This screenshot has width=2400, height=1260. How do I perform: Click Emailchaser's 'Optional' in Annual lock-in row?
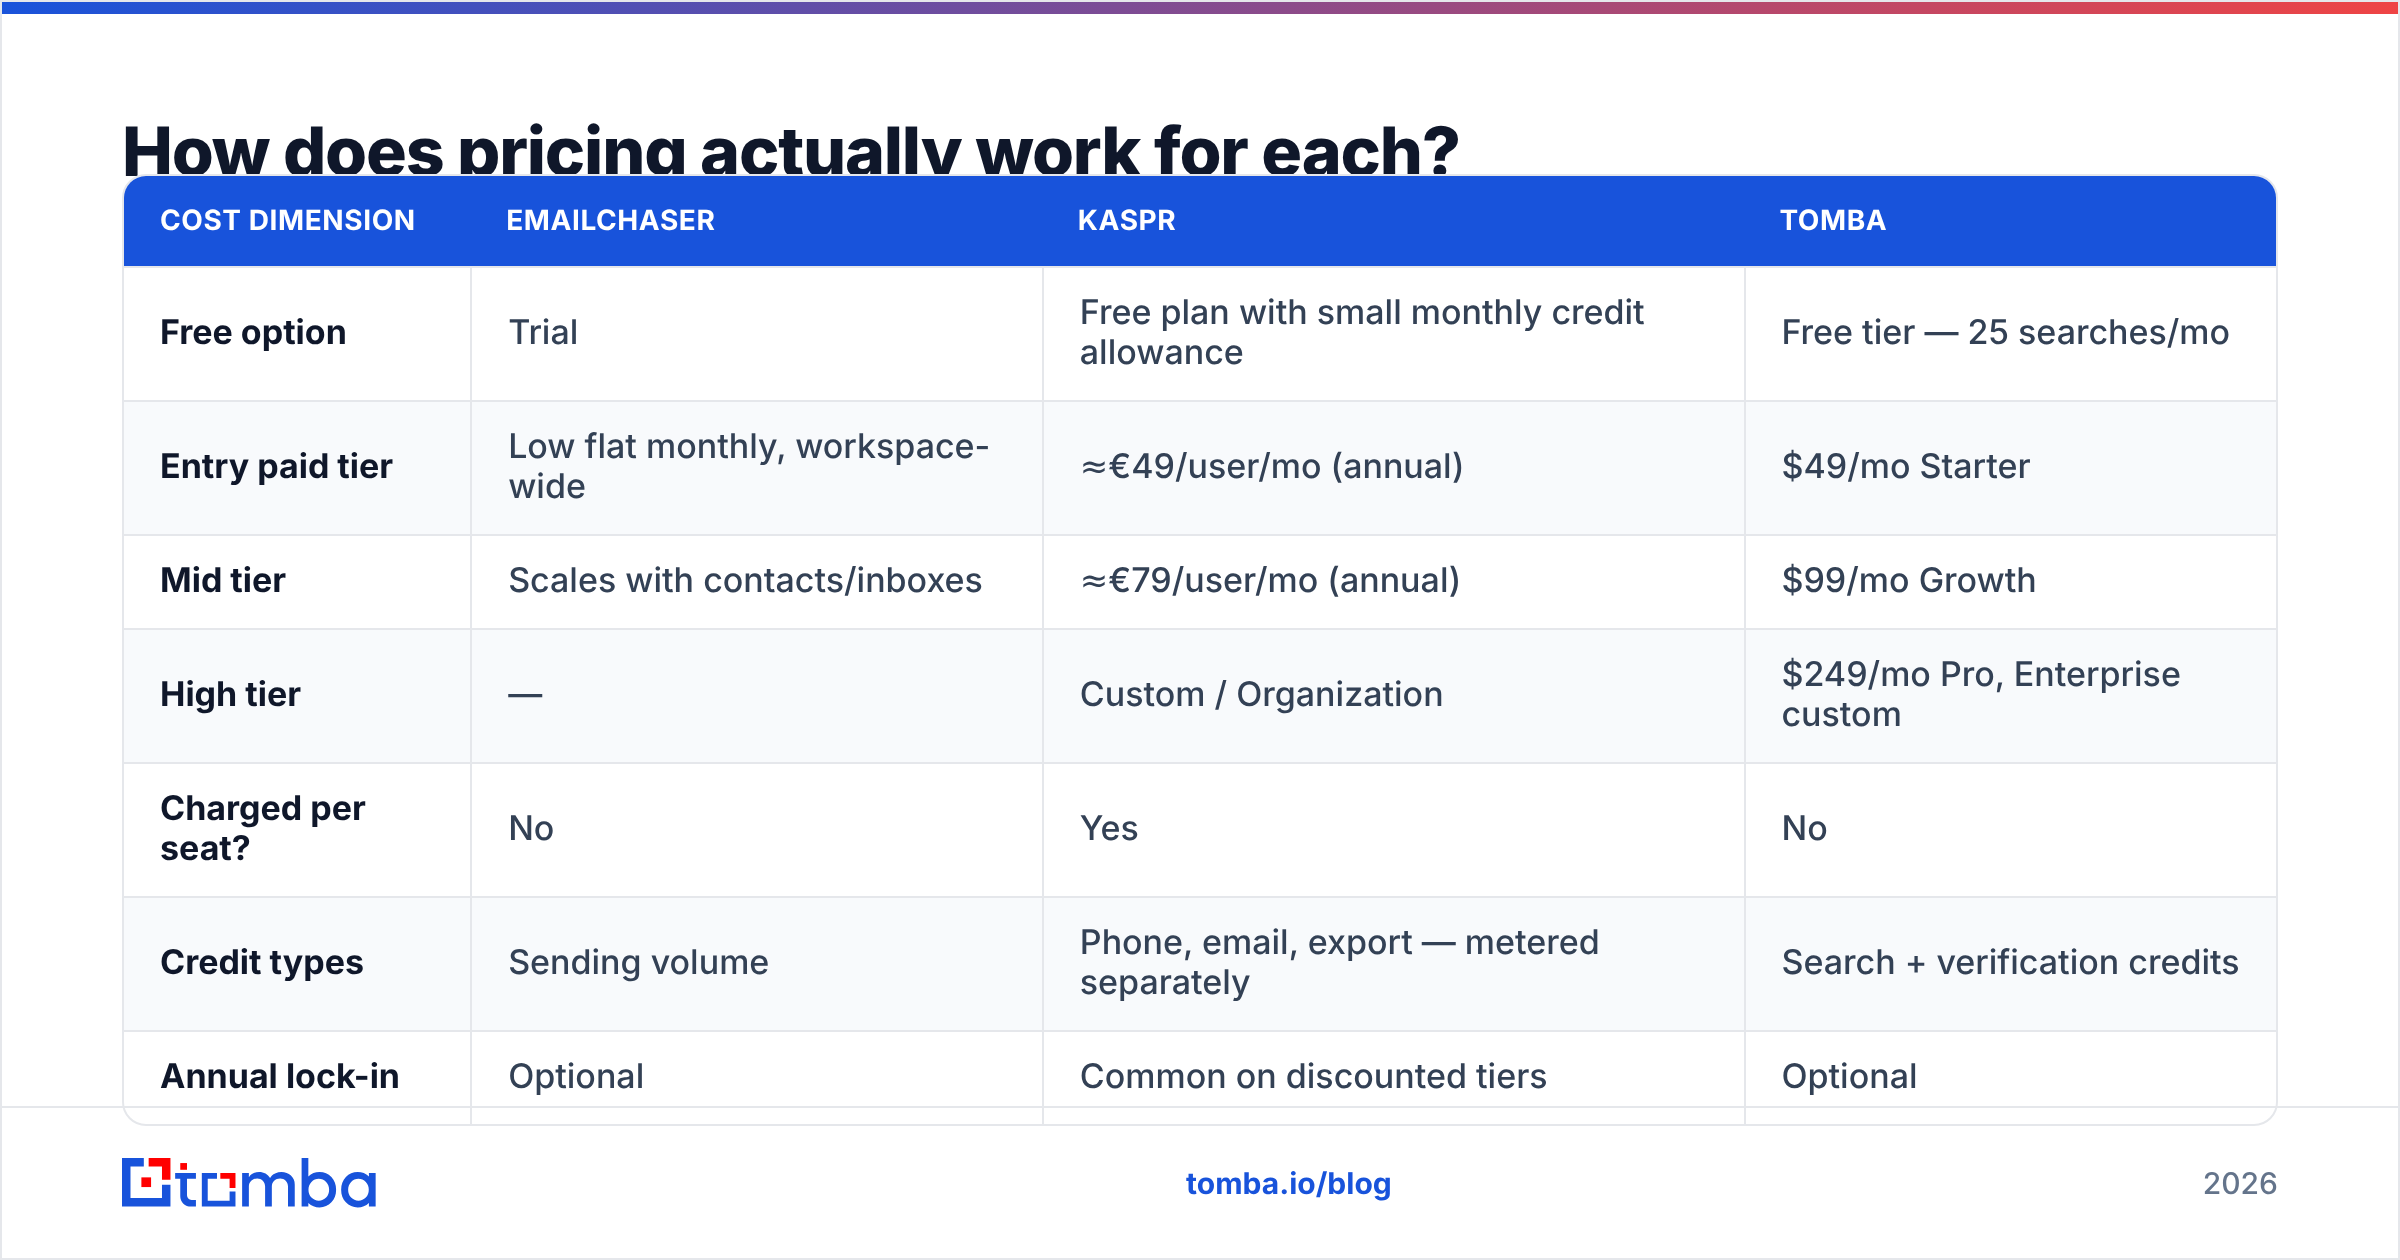(x=576, y=1076)
